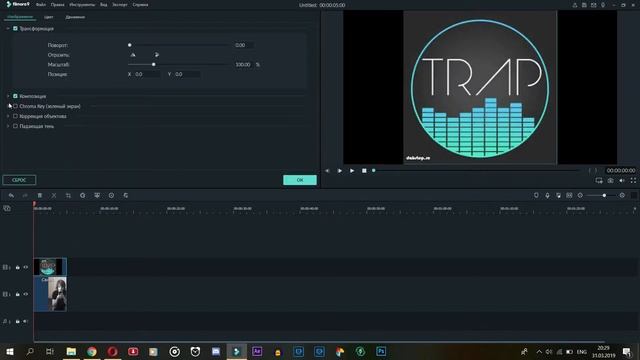Open the Инструменты menu
The image size is (640, 360).
82,5
